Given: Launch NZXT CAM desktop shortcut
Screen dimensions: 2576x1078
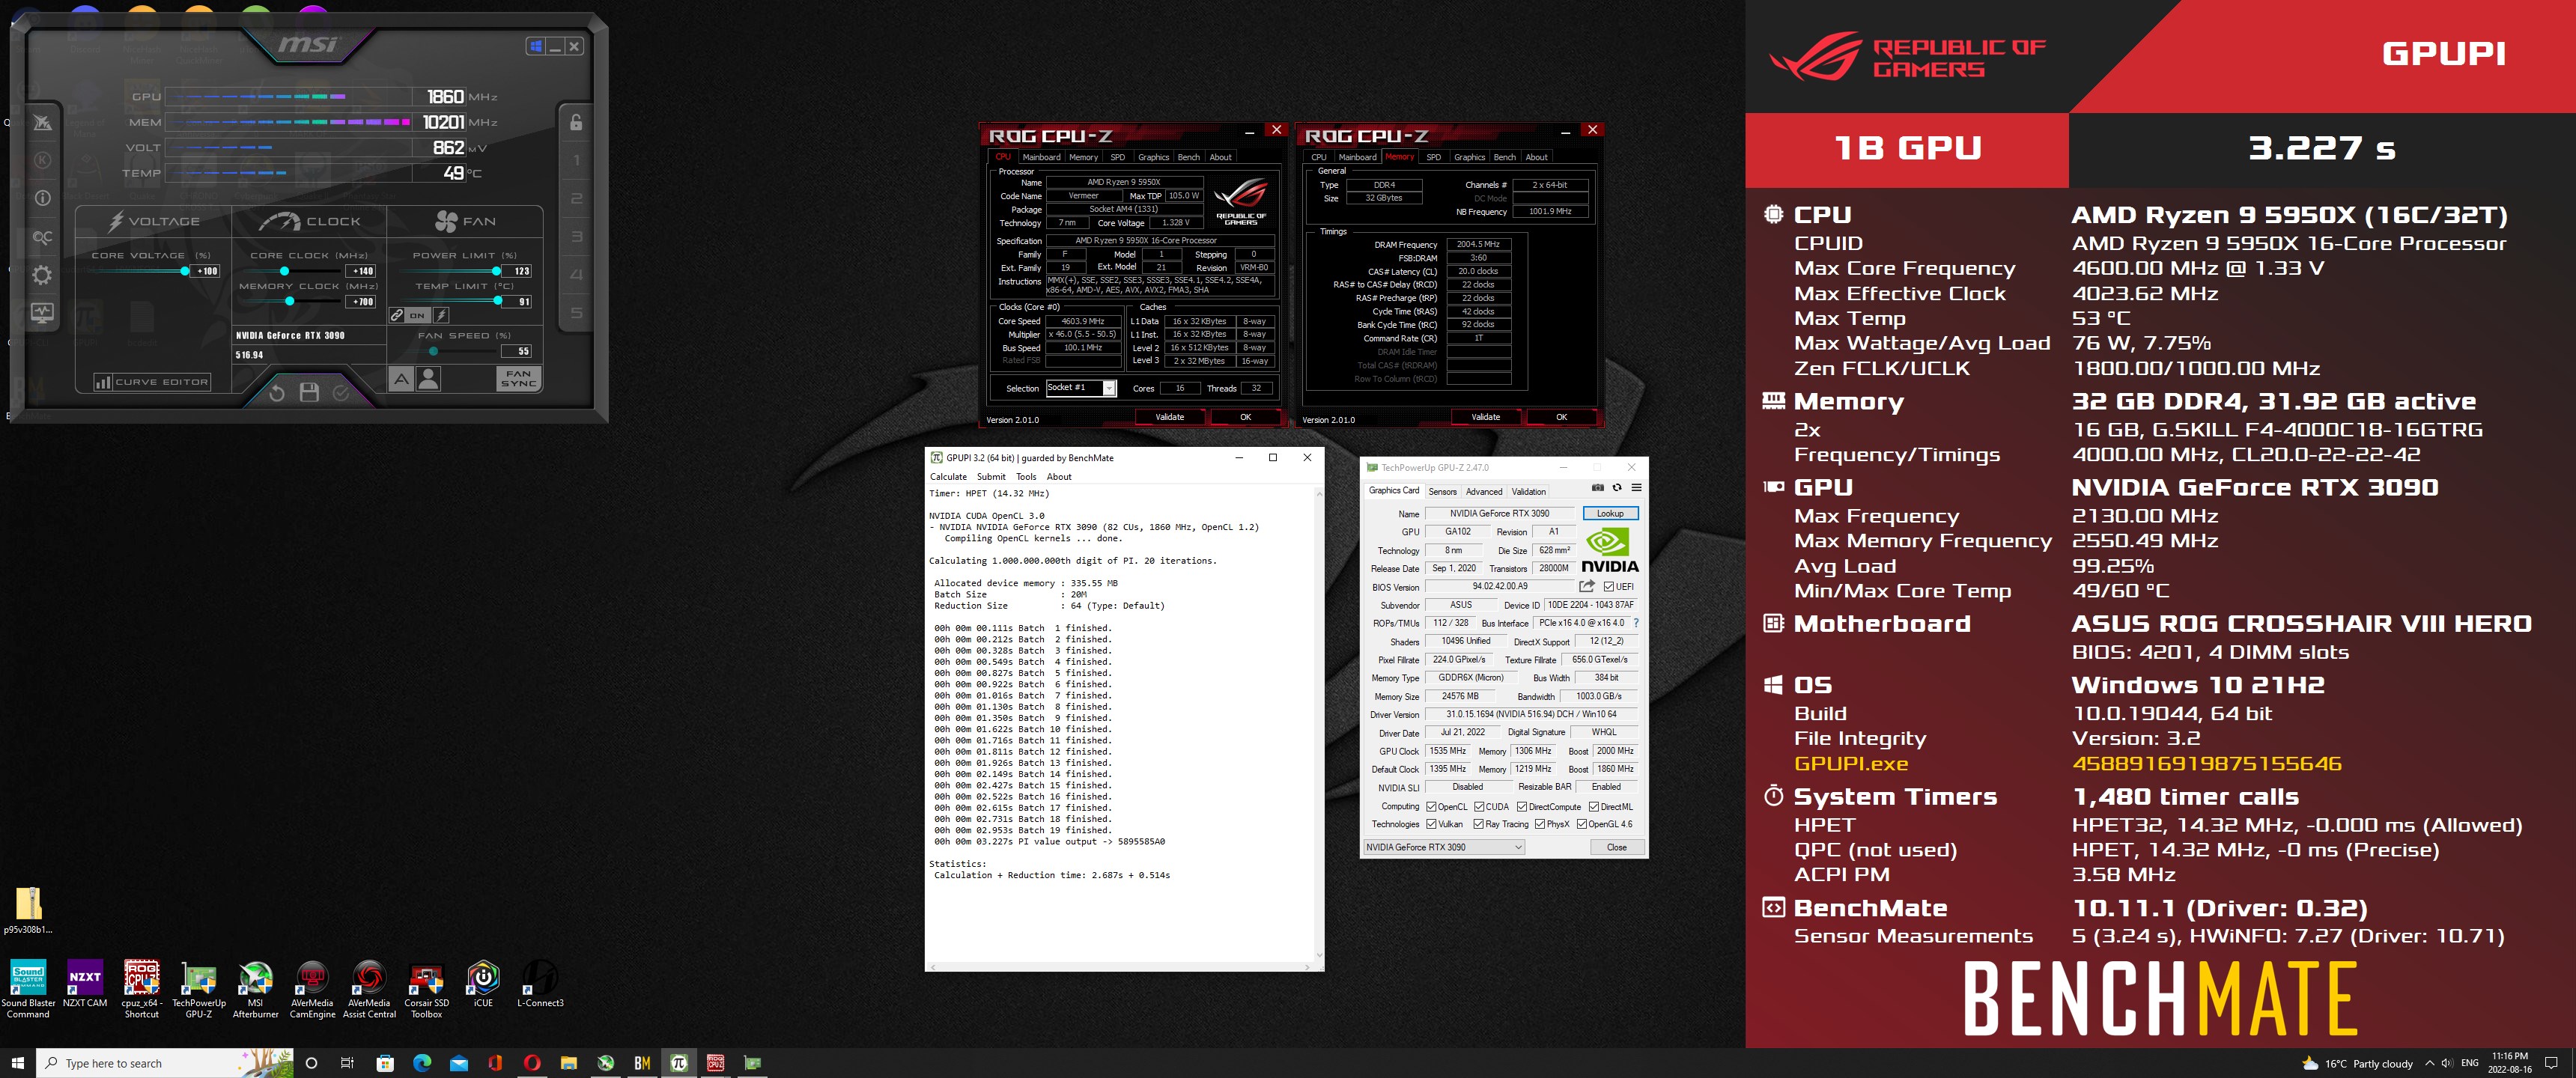Looking at the screenshot, I should coord(85,985).
